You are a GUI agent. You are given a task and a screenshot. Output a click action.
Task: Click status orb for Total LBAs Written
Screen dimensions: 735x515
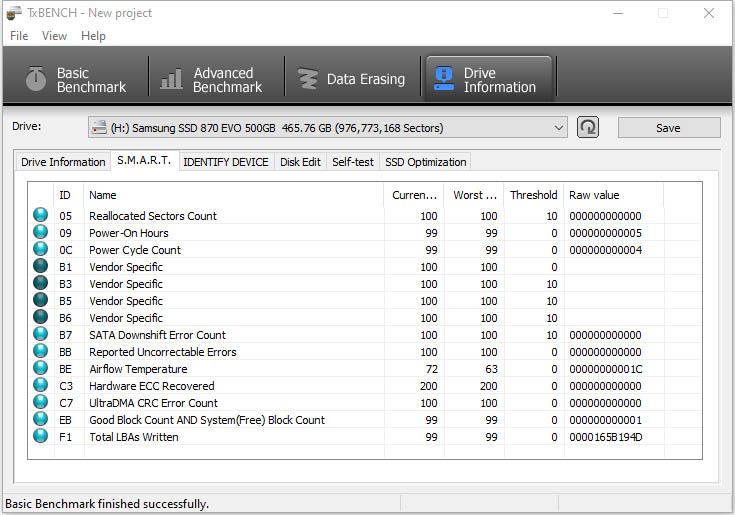[x=41, y=436]
